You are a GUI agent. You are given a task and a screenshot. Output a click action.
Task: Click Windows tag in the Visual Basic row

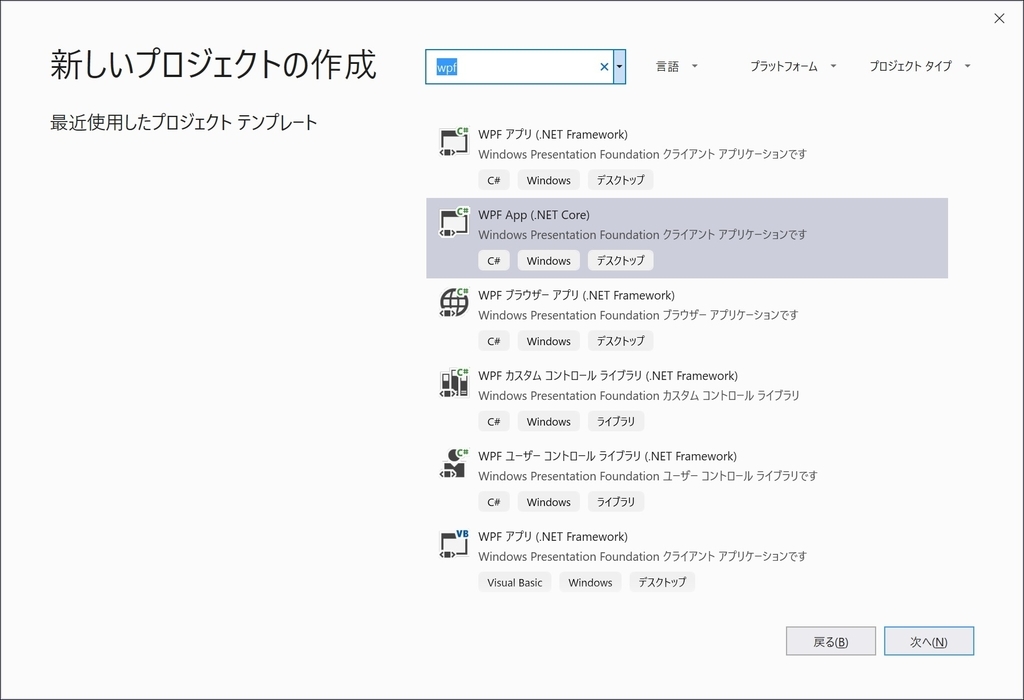[x=590, y=582]
